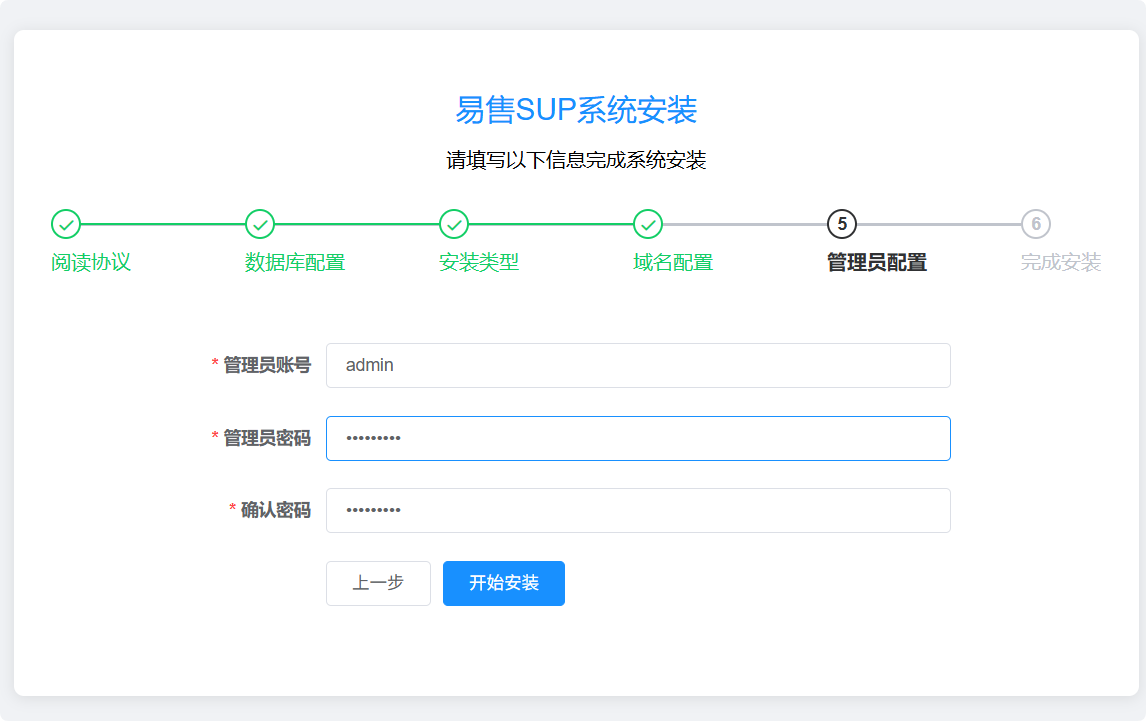Image resolution: width=1146 pixels, height=721 pixels.
Task: Click the first green checkmark in the stepper
Action: 66,226
